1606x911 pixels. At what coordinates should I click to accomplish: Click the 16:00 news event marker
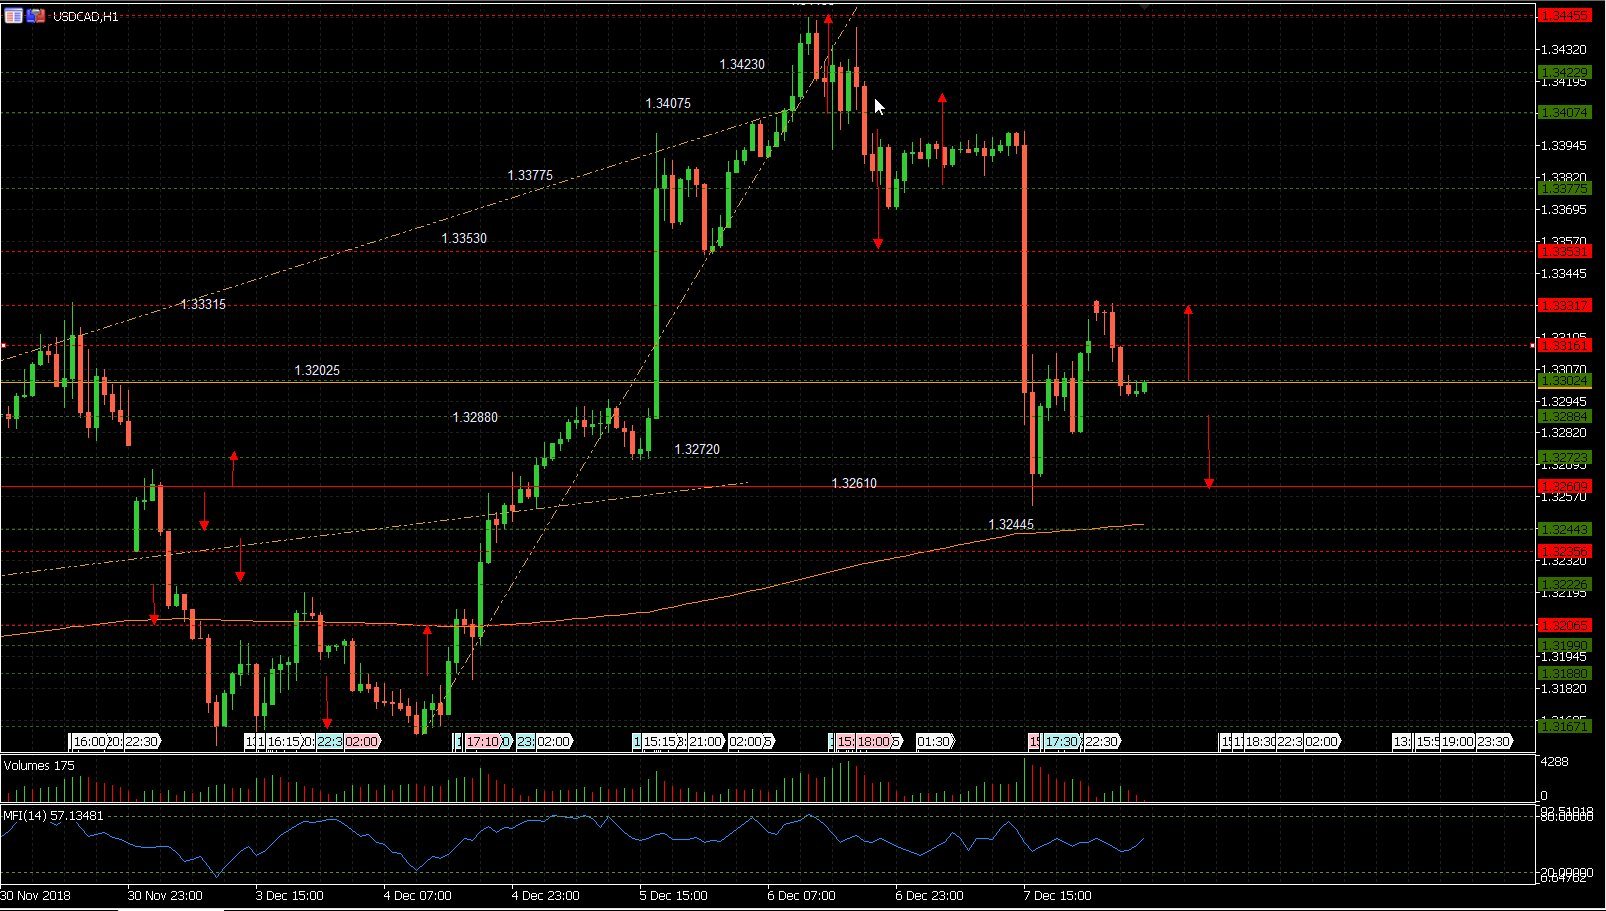[88, 741]
